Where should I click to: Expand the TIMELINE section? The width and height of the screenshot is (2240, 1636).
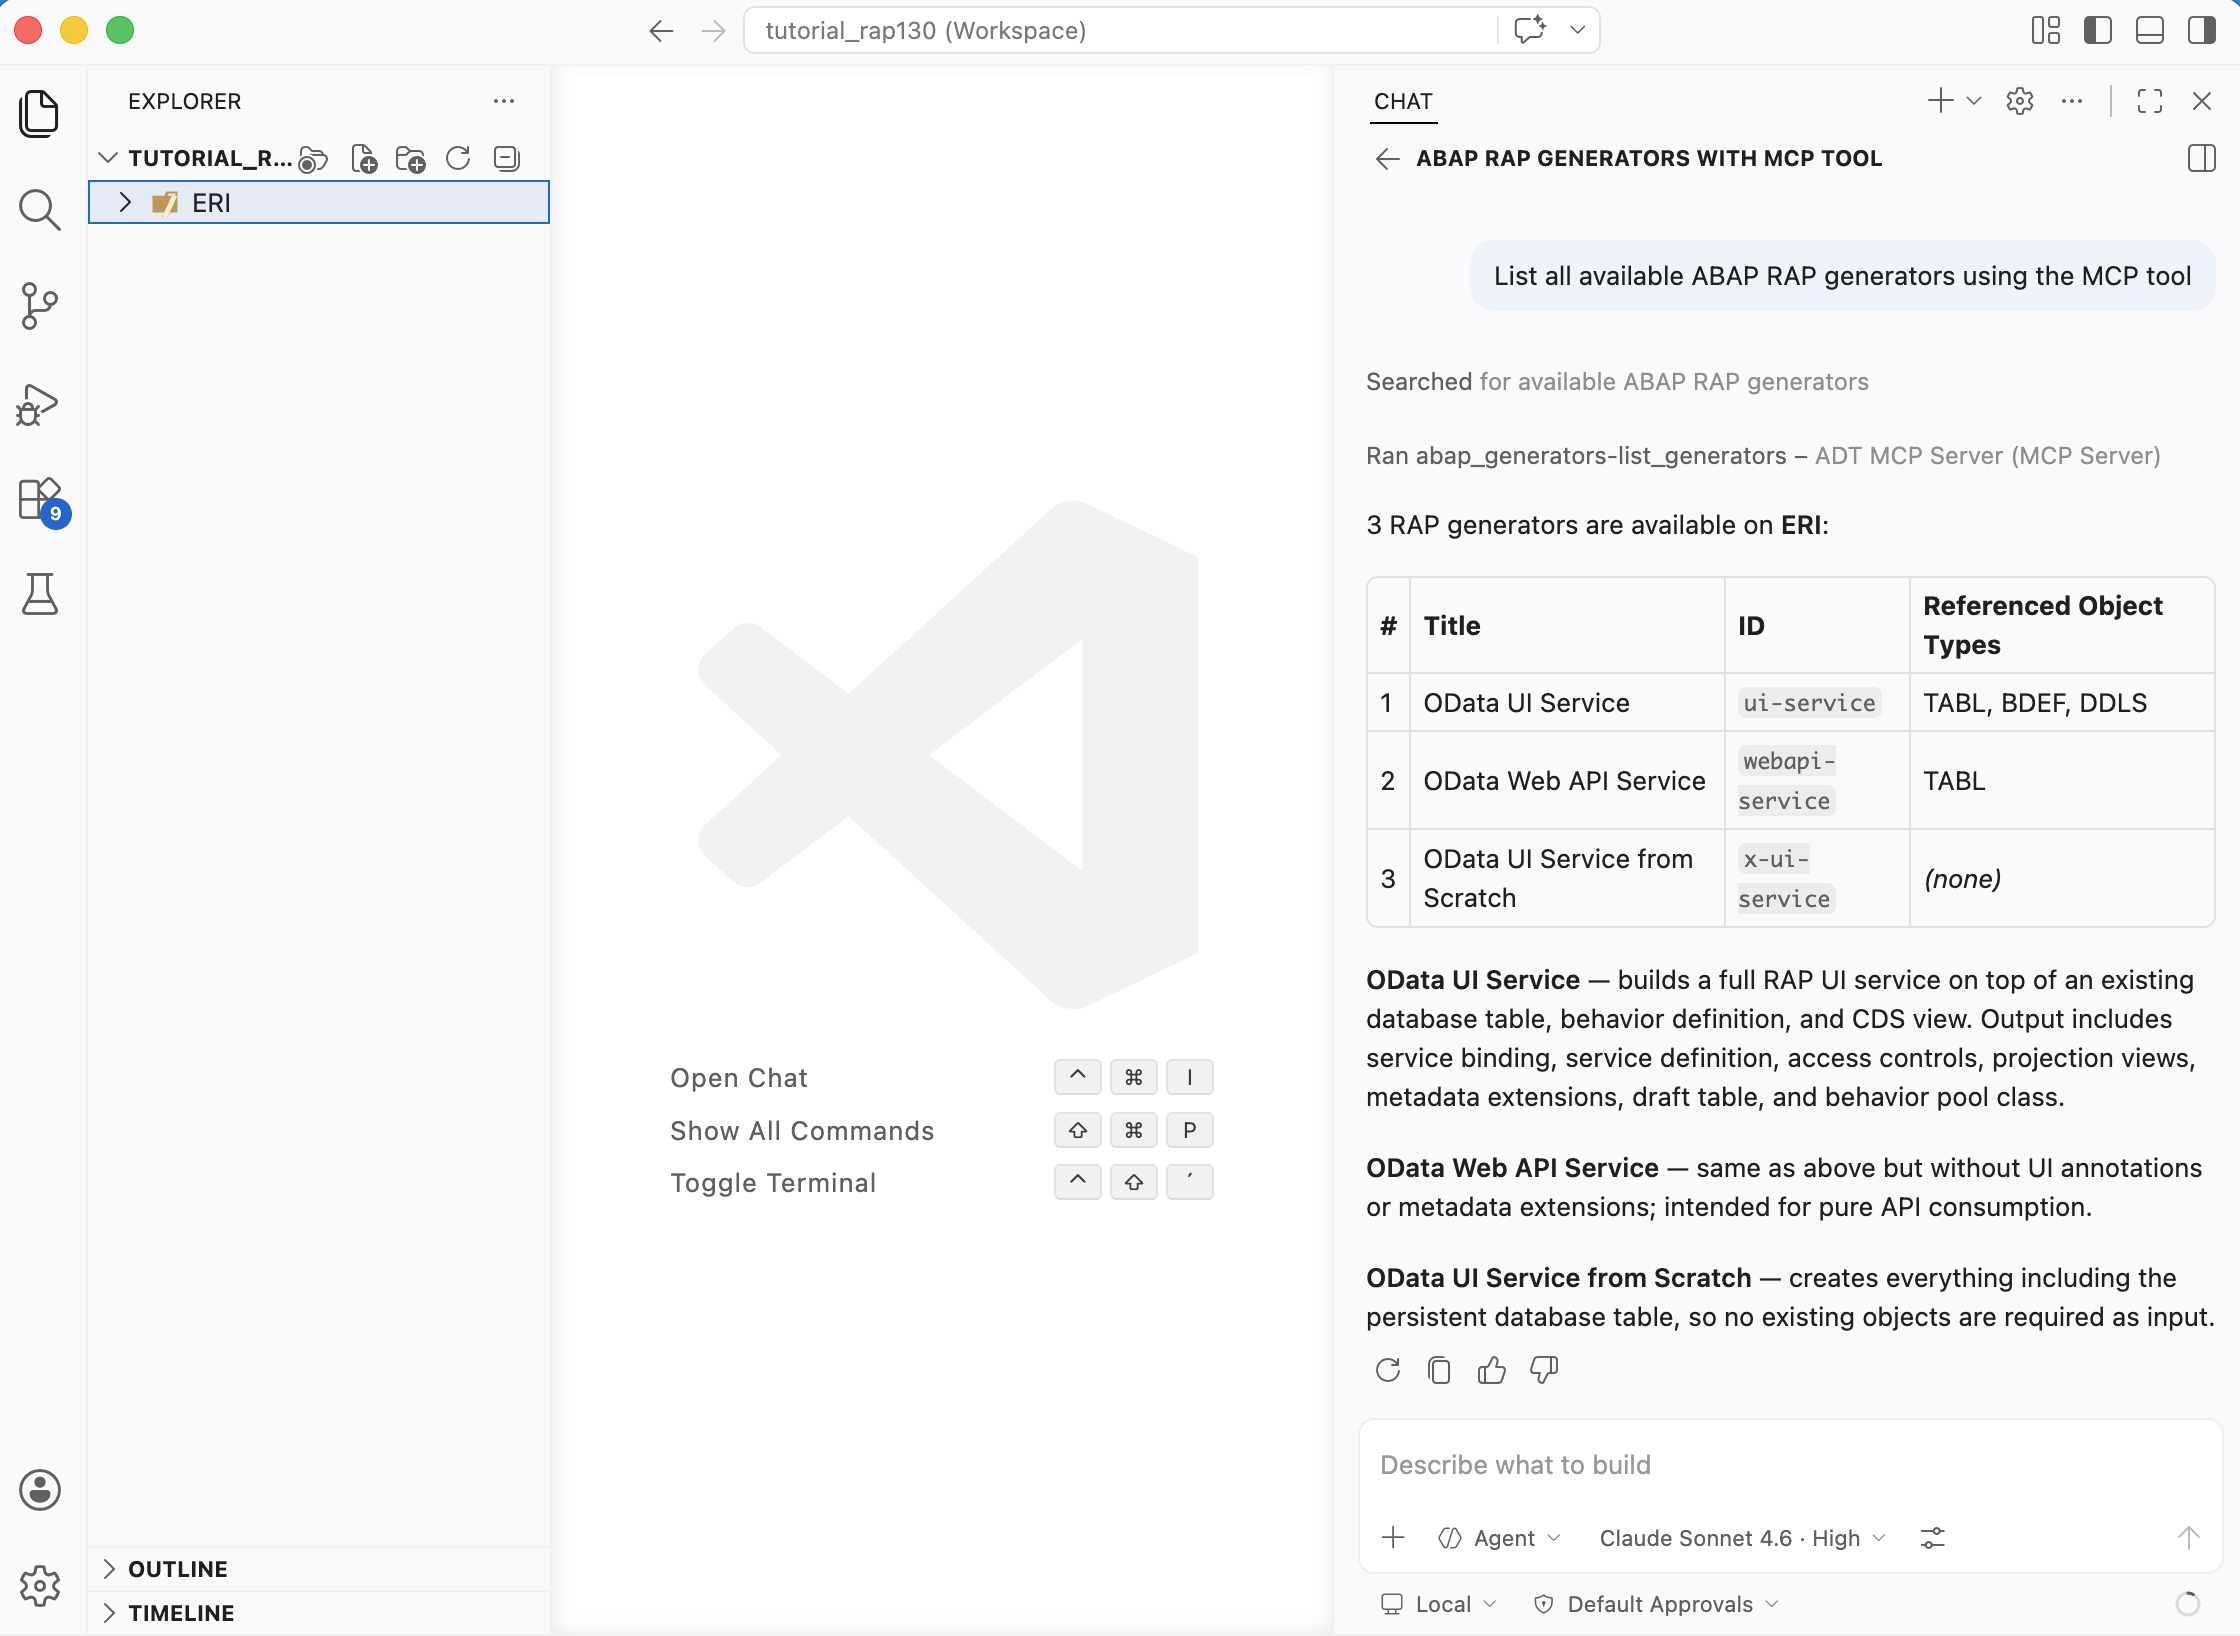tap(109, 1613)
